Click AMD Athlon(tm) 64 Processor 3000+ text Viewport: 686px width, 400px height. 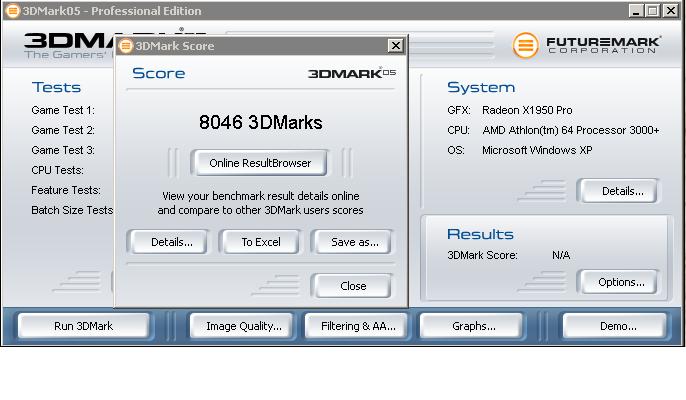[570, 130]
